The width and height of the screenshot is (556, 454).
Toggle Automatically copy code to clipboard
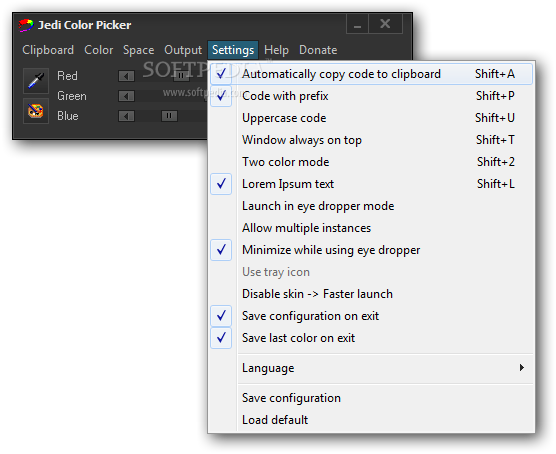[372, 74]
